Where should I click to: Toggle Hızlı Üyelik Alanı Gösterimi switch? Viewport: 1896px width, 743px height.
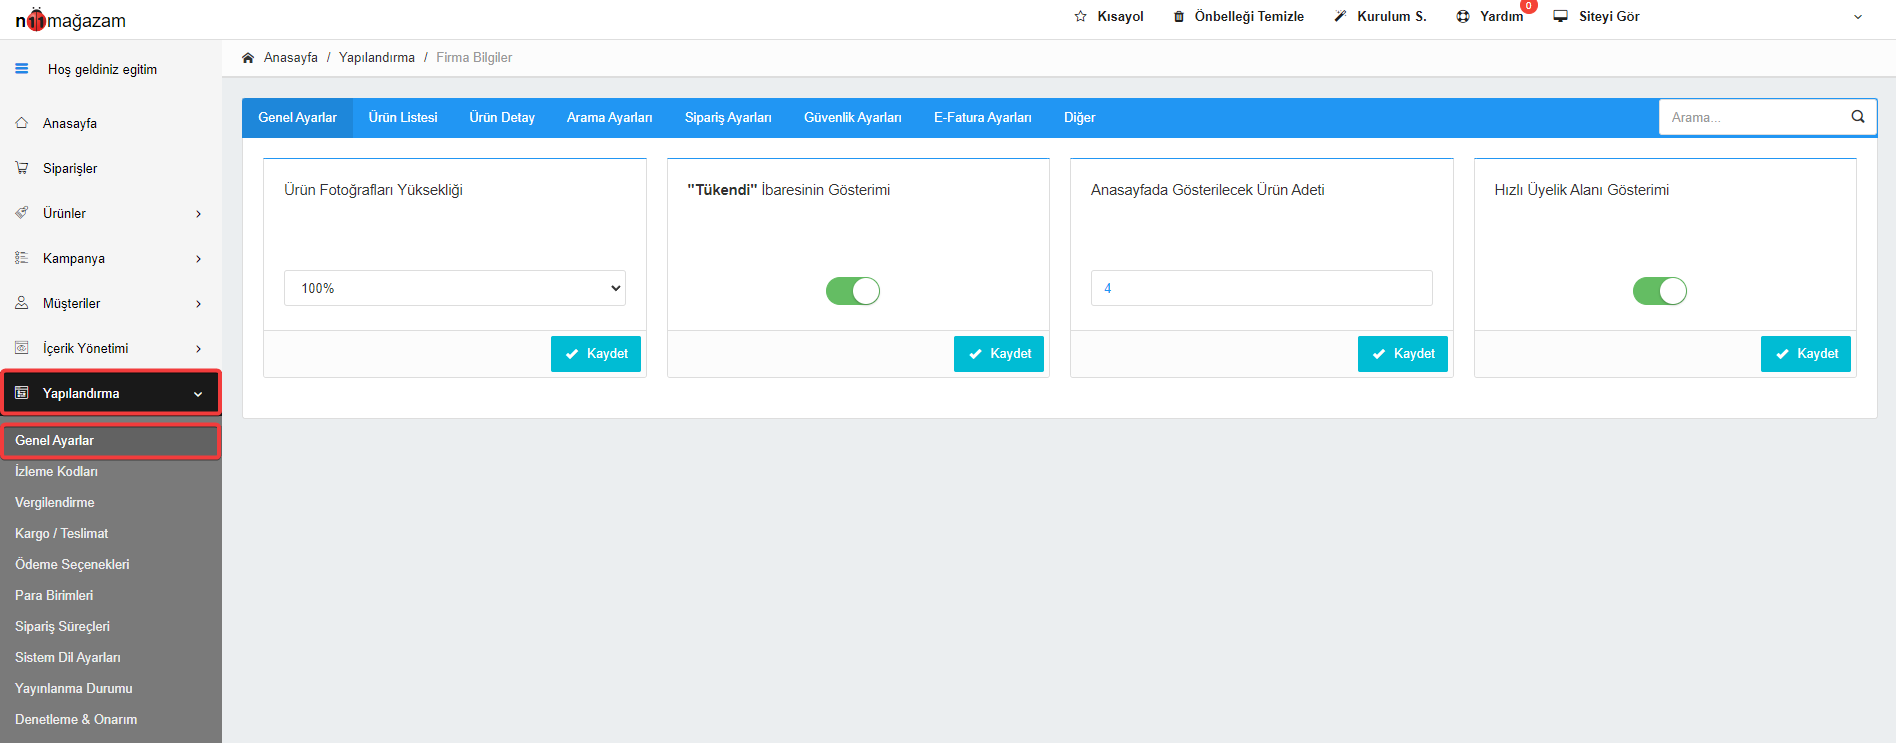click(1660, 291)
